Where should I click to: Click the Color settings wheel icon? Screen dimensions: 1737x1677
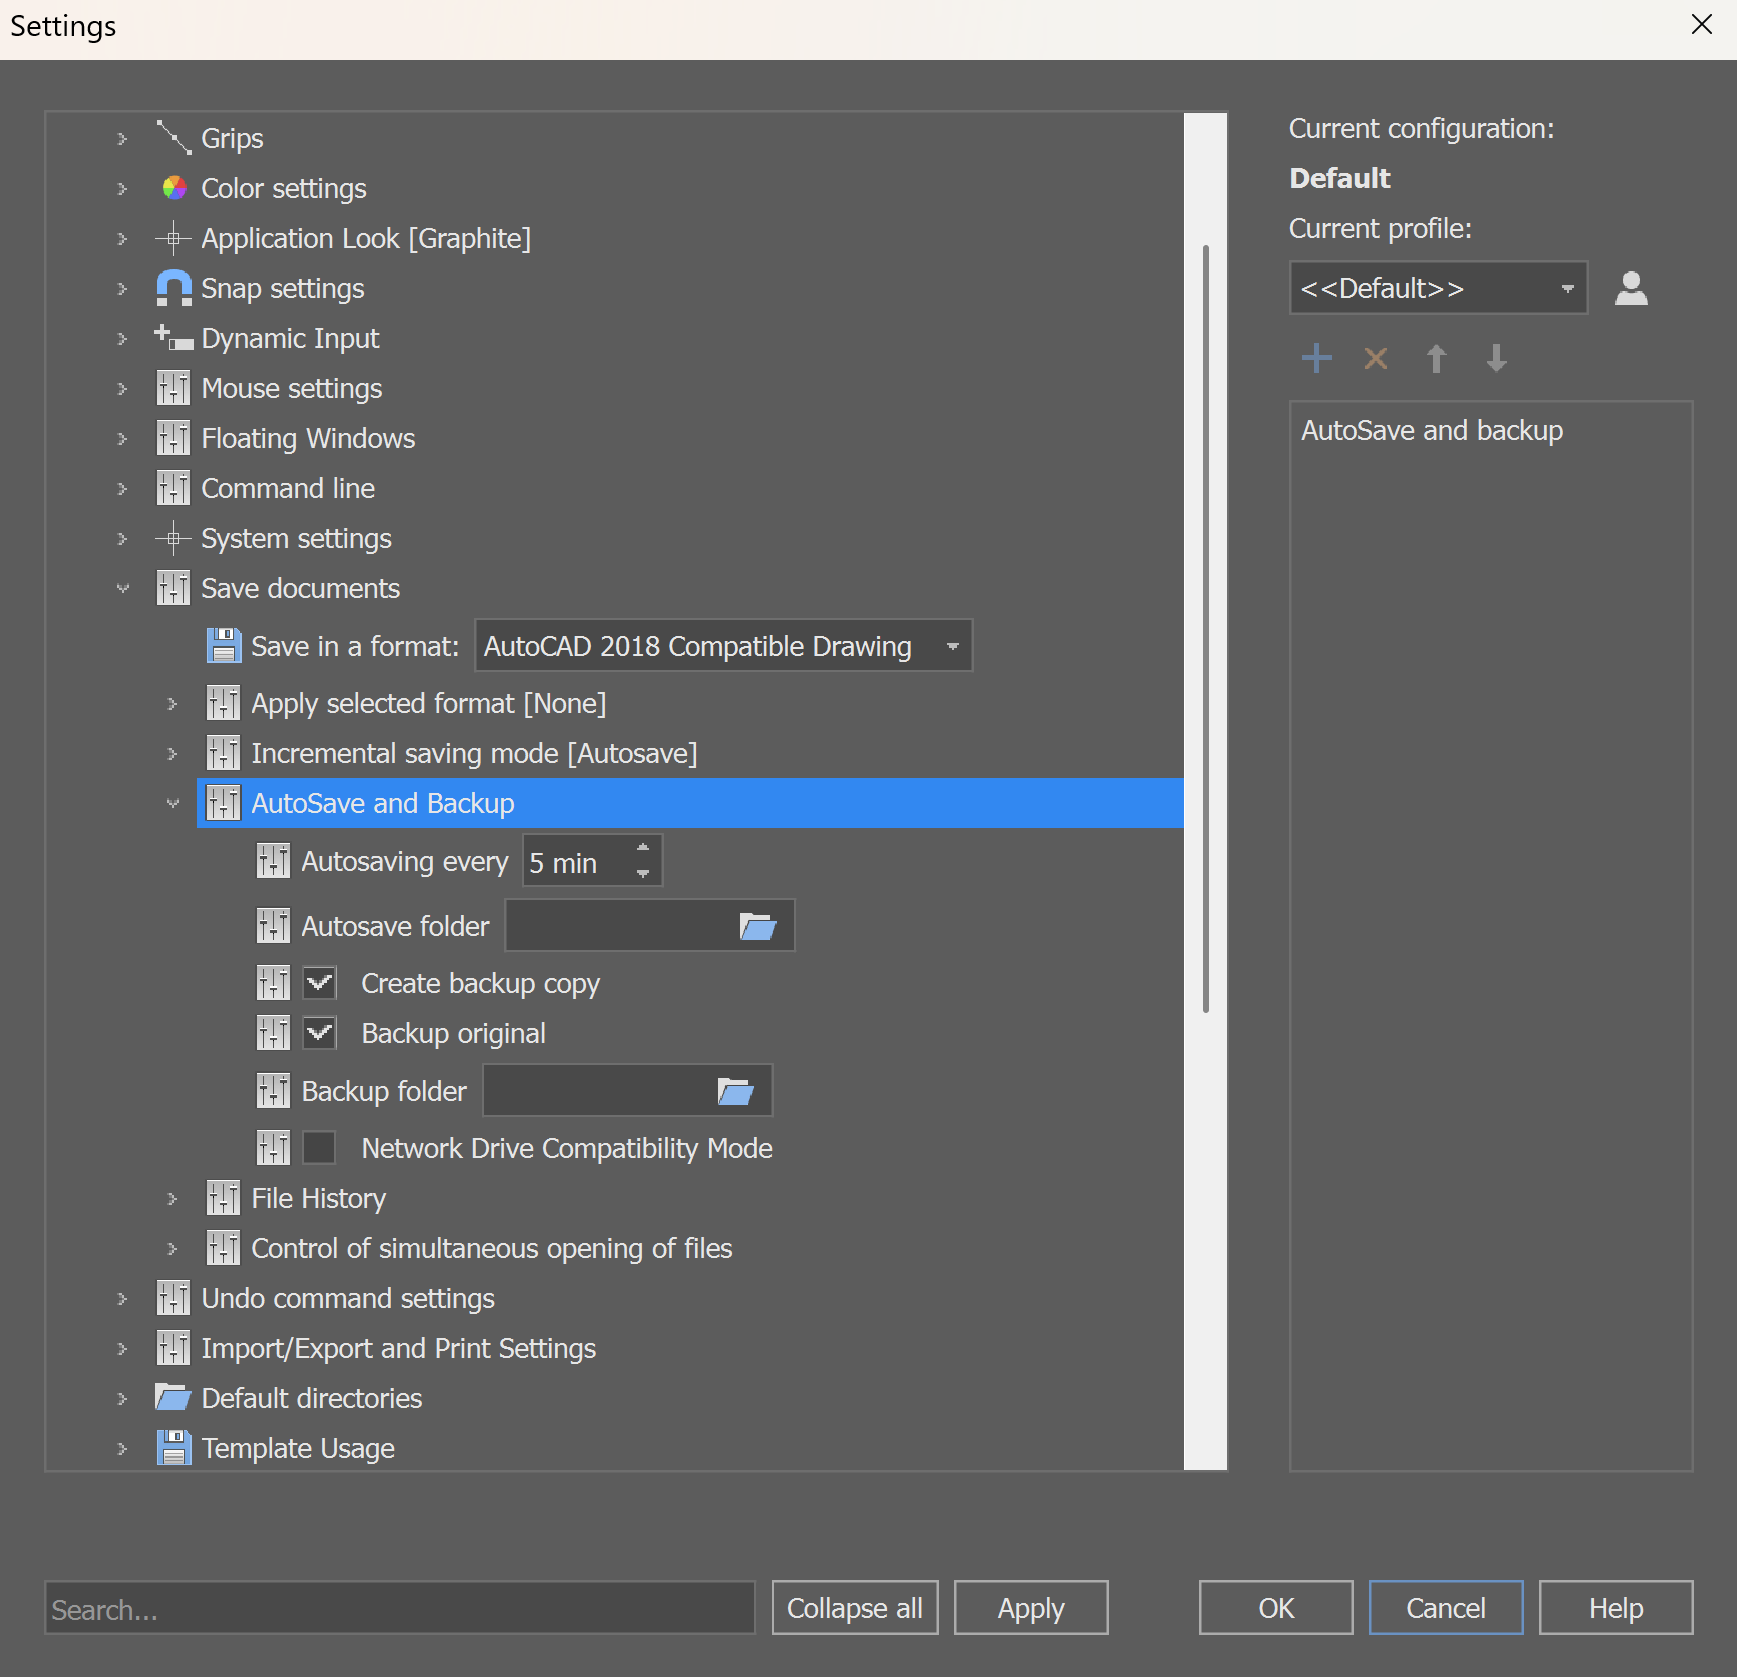pyautogui.click(x=174, y=188)
